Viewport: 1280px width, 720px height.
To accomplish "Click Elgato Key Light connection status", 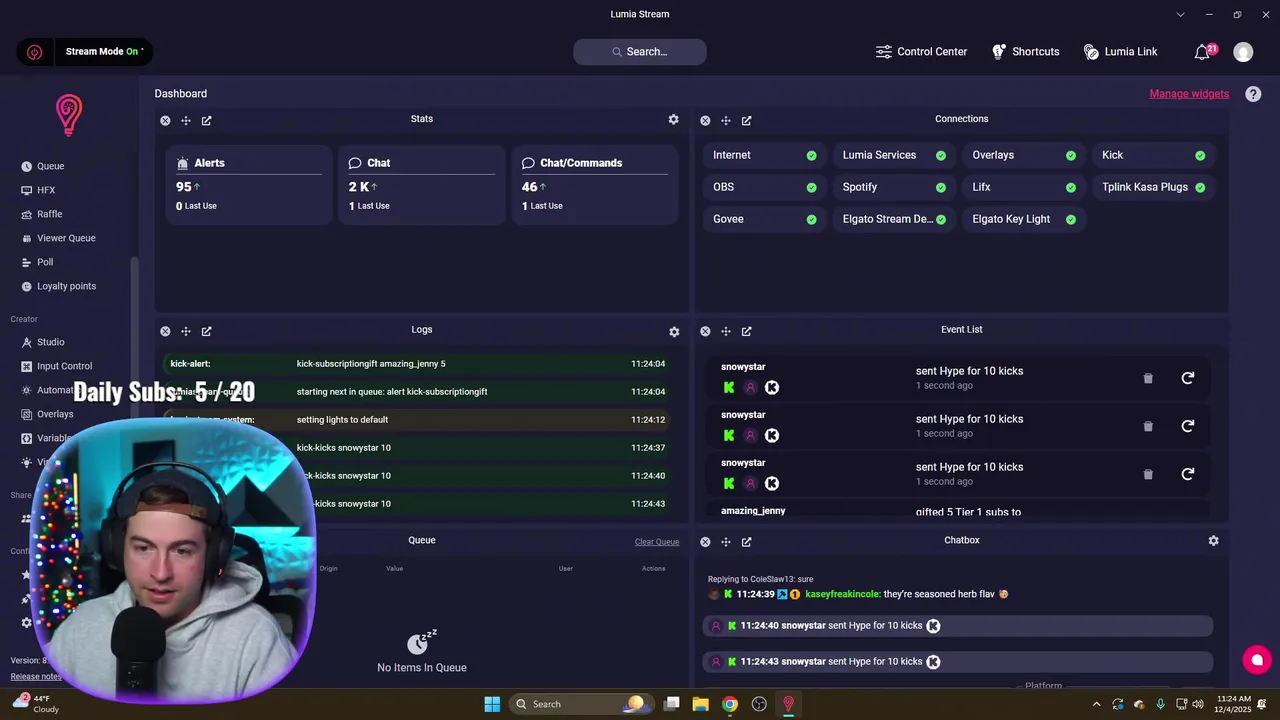I will tap(1024, 219).
